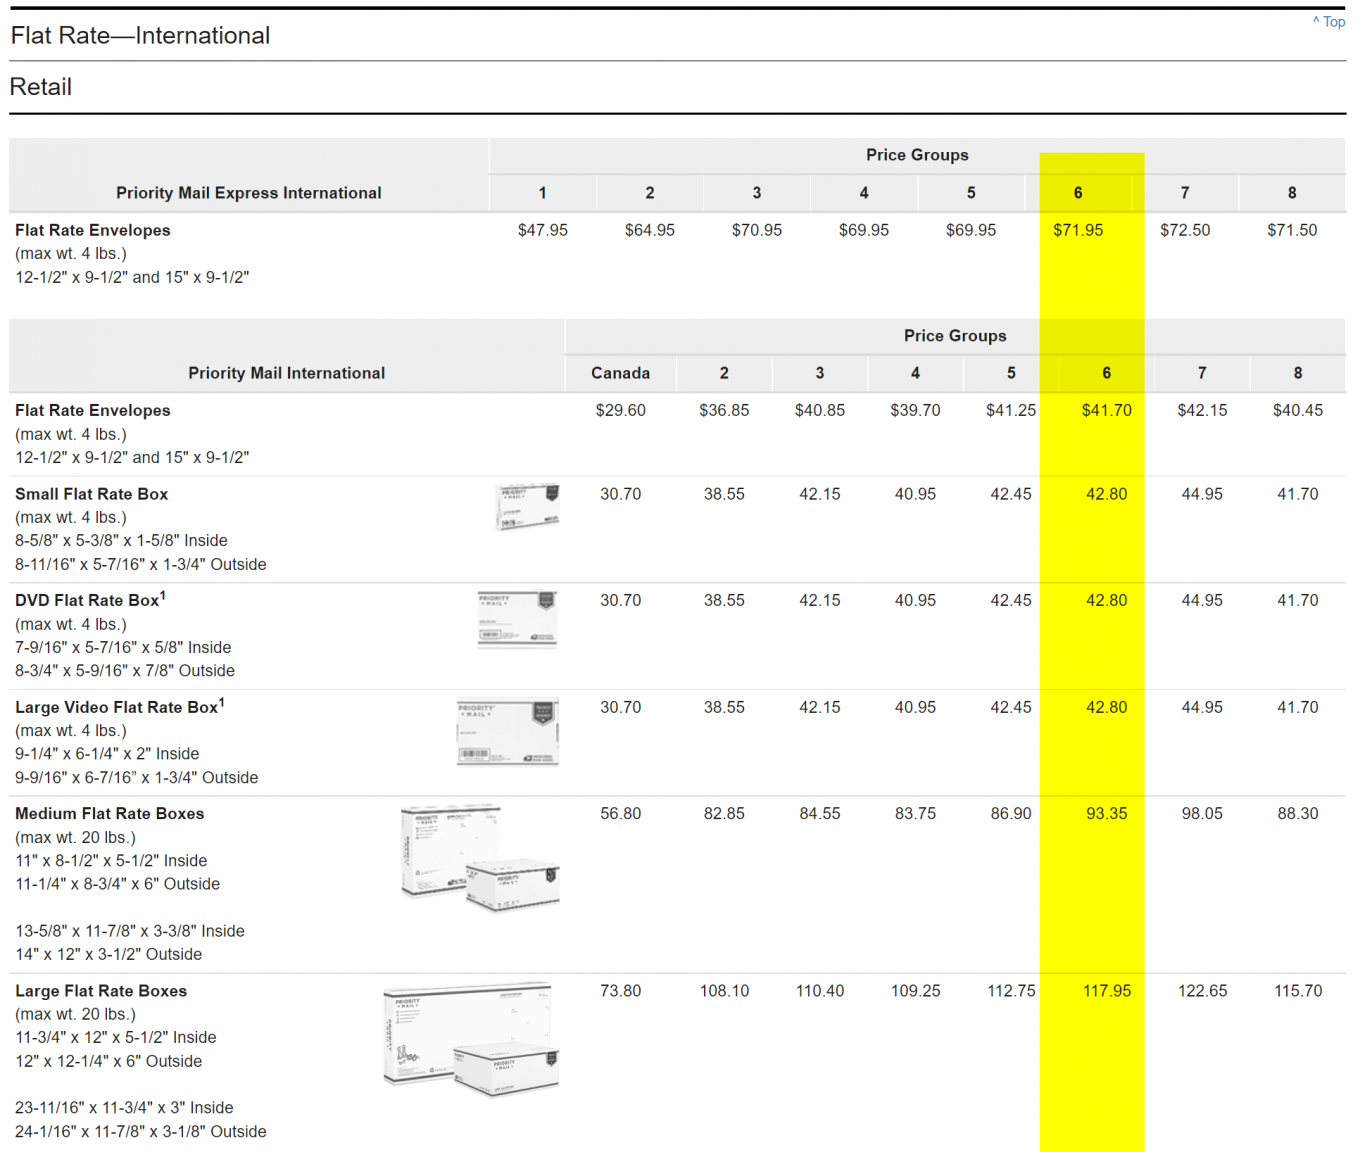Open the Large Flat Rate Boxes image

471,1040
